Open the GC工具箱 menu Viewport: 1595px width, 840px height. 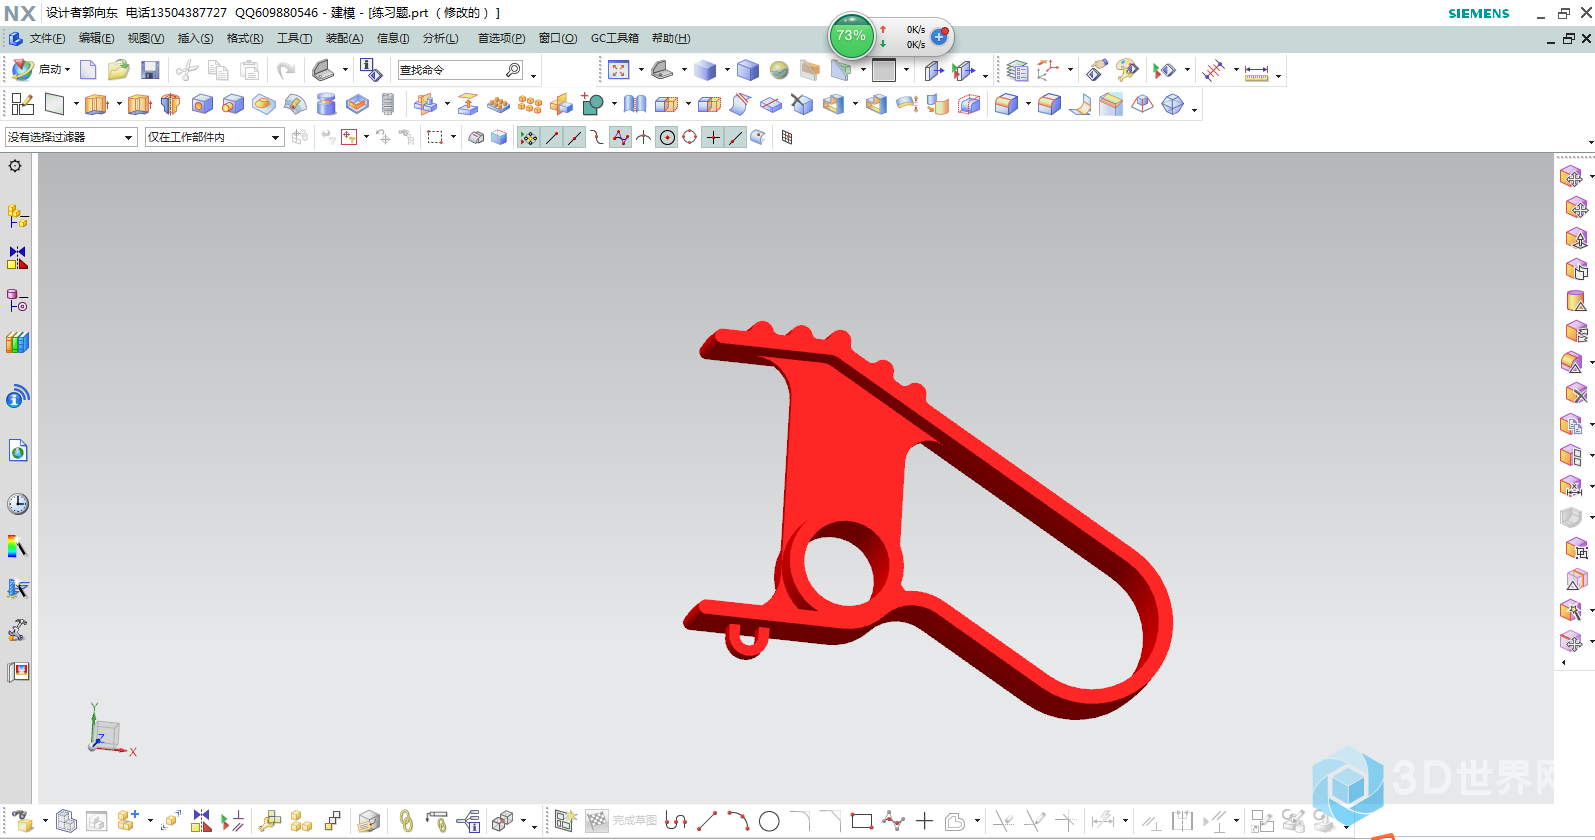pyautogui.click(x=614, y=38)
